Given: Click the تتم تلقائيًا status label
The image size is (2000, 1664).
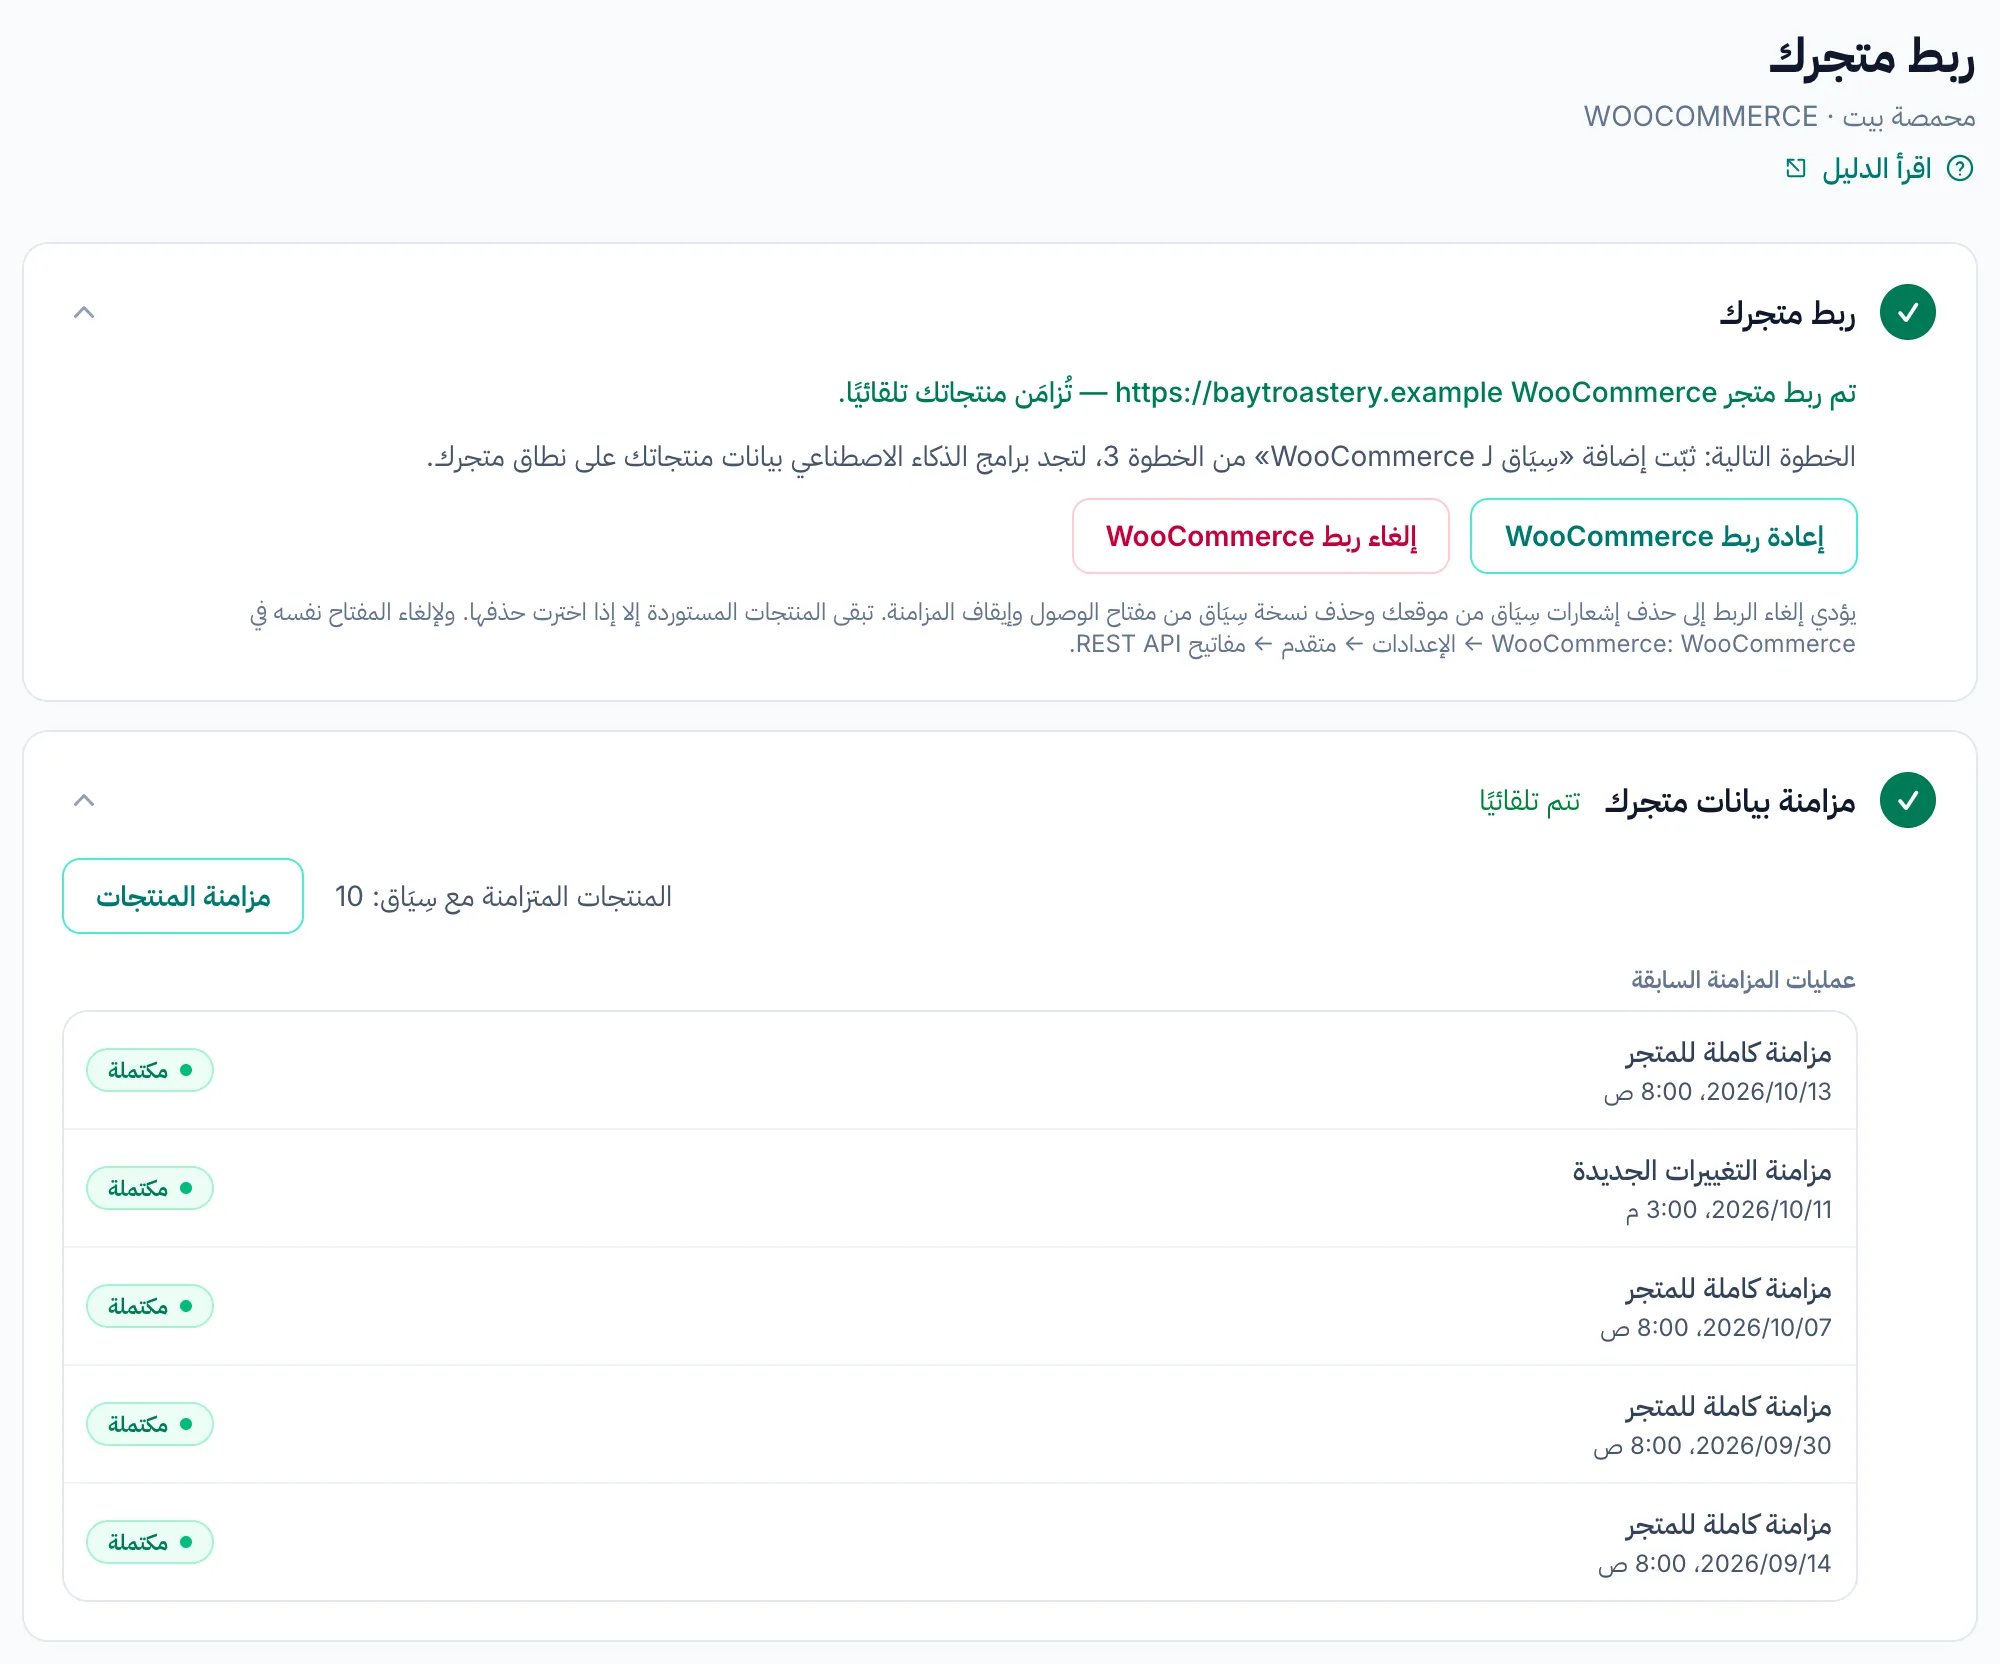Looking at the screenshot, I should point(1530,801).
